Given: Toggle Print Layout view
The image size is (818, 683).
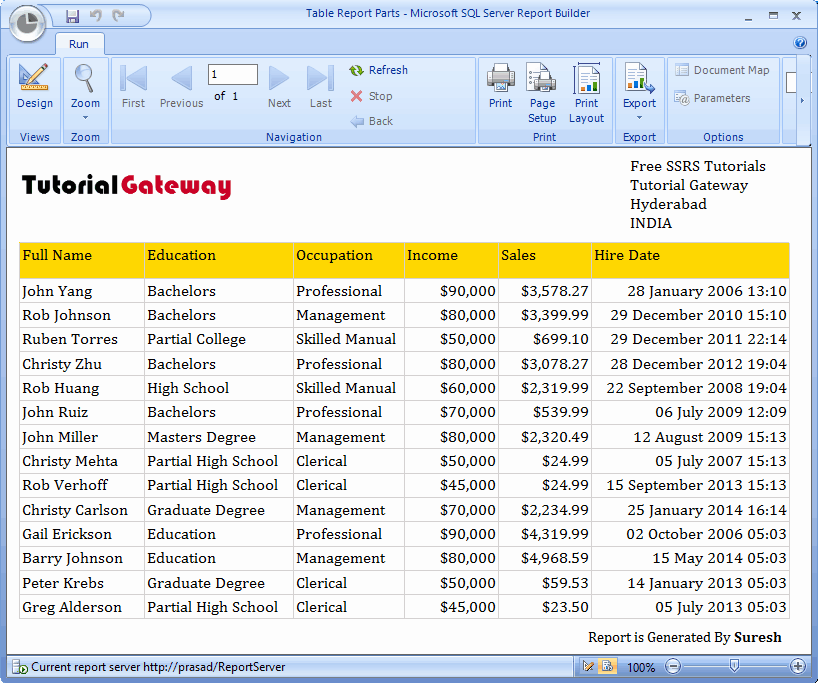Looking at the screenshot, I should (586, 92).
